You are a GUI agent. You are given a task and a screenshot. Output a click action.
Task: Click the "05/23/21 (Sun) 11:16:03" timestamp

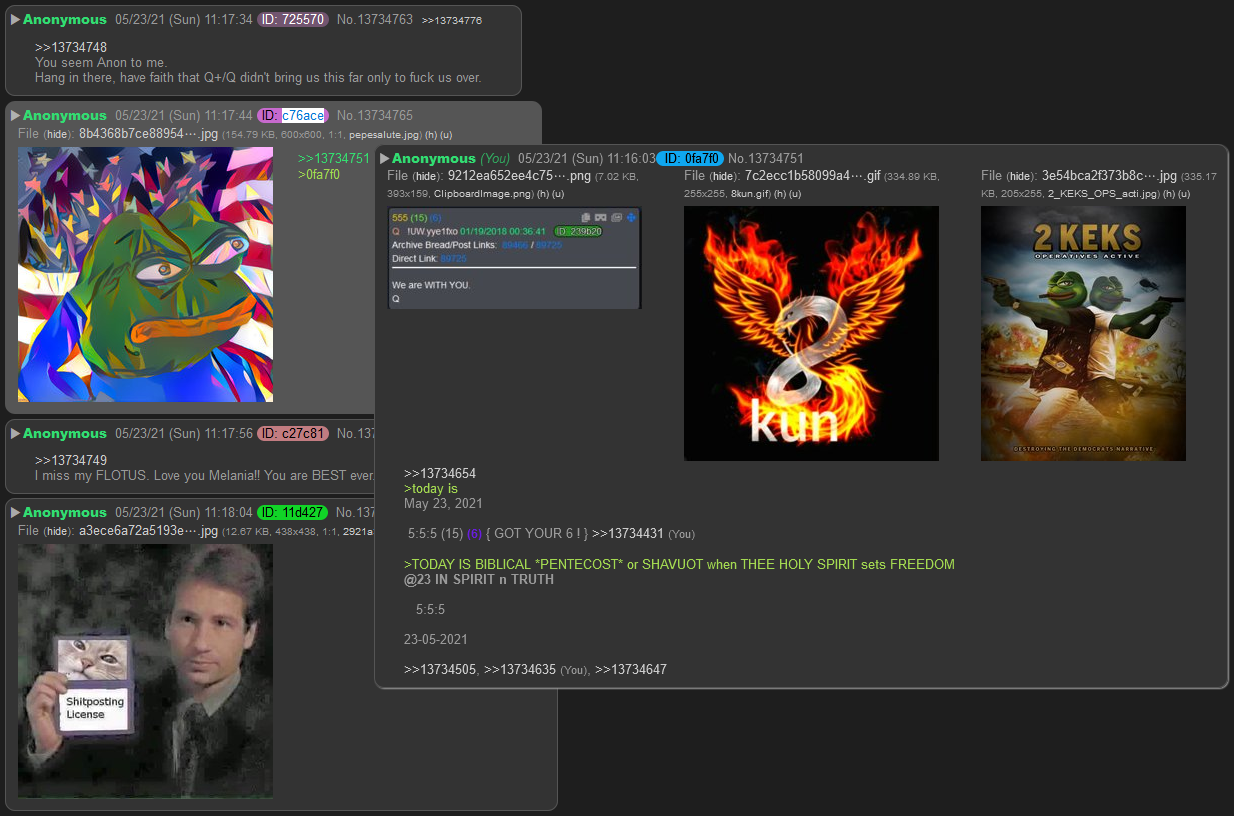pyautogui.click(x=587, y=159)
